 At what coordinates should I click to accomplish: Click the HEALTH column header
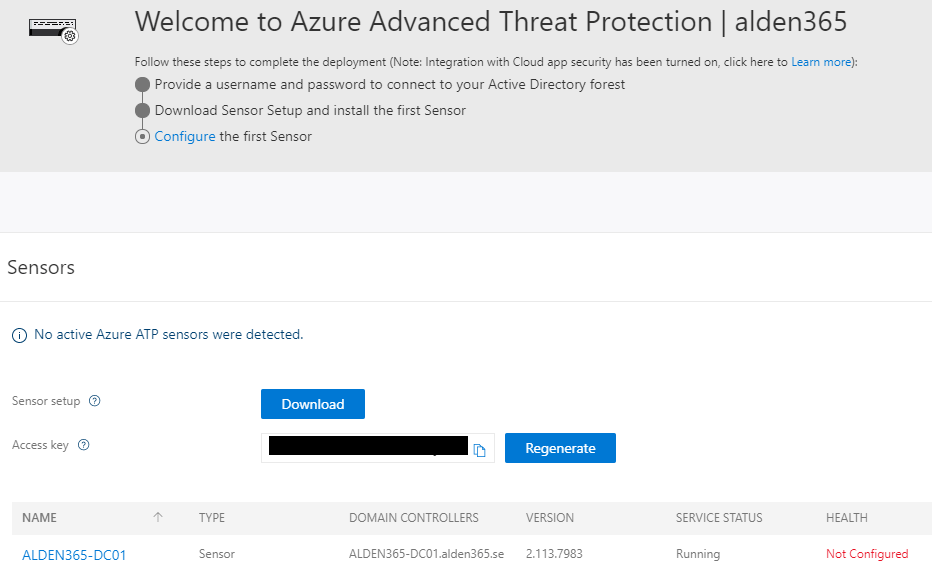tap(846, 518)
